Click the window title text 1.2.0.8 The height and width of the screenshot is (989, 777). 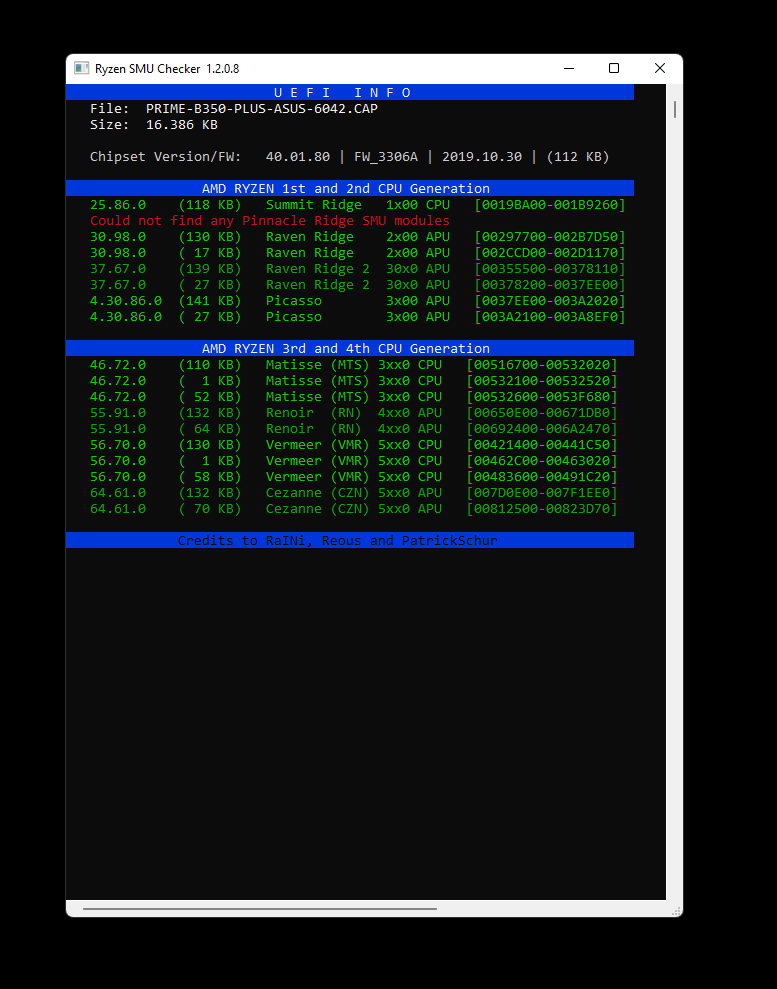223,69
